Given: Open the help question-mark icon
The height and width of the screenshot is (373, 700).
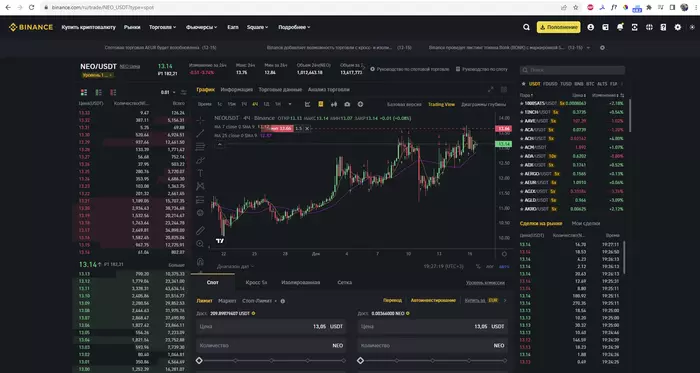Looking at the screenshot, I should [x=663, y=27].
